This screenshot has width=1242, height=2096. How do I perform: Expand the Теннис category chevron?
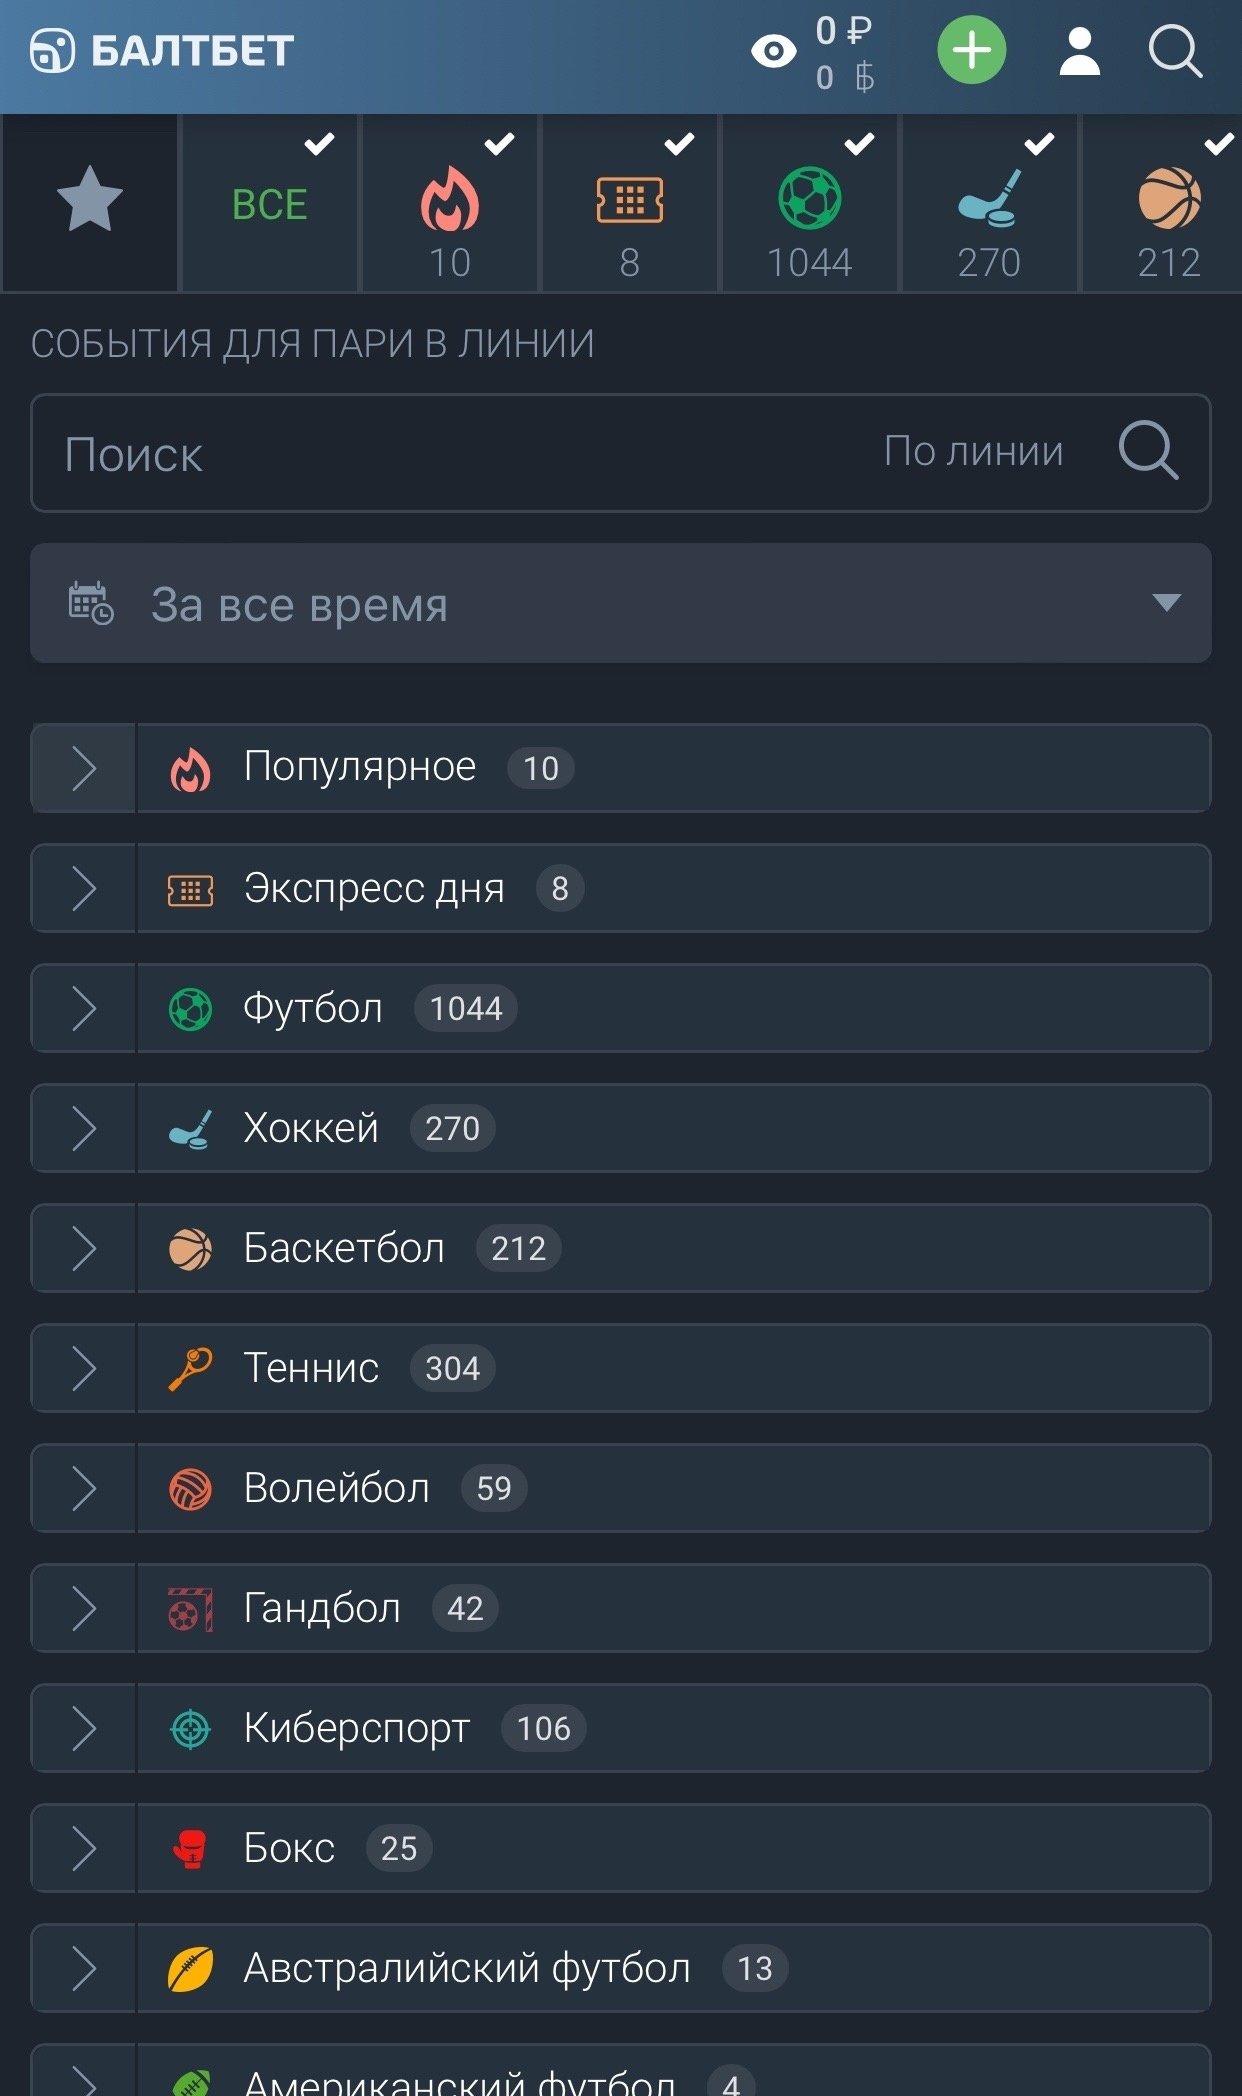coord(84,1368)
